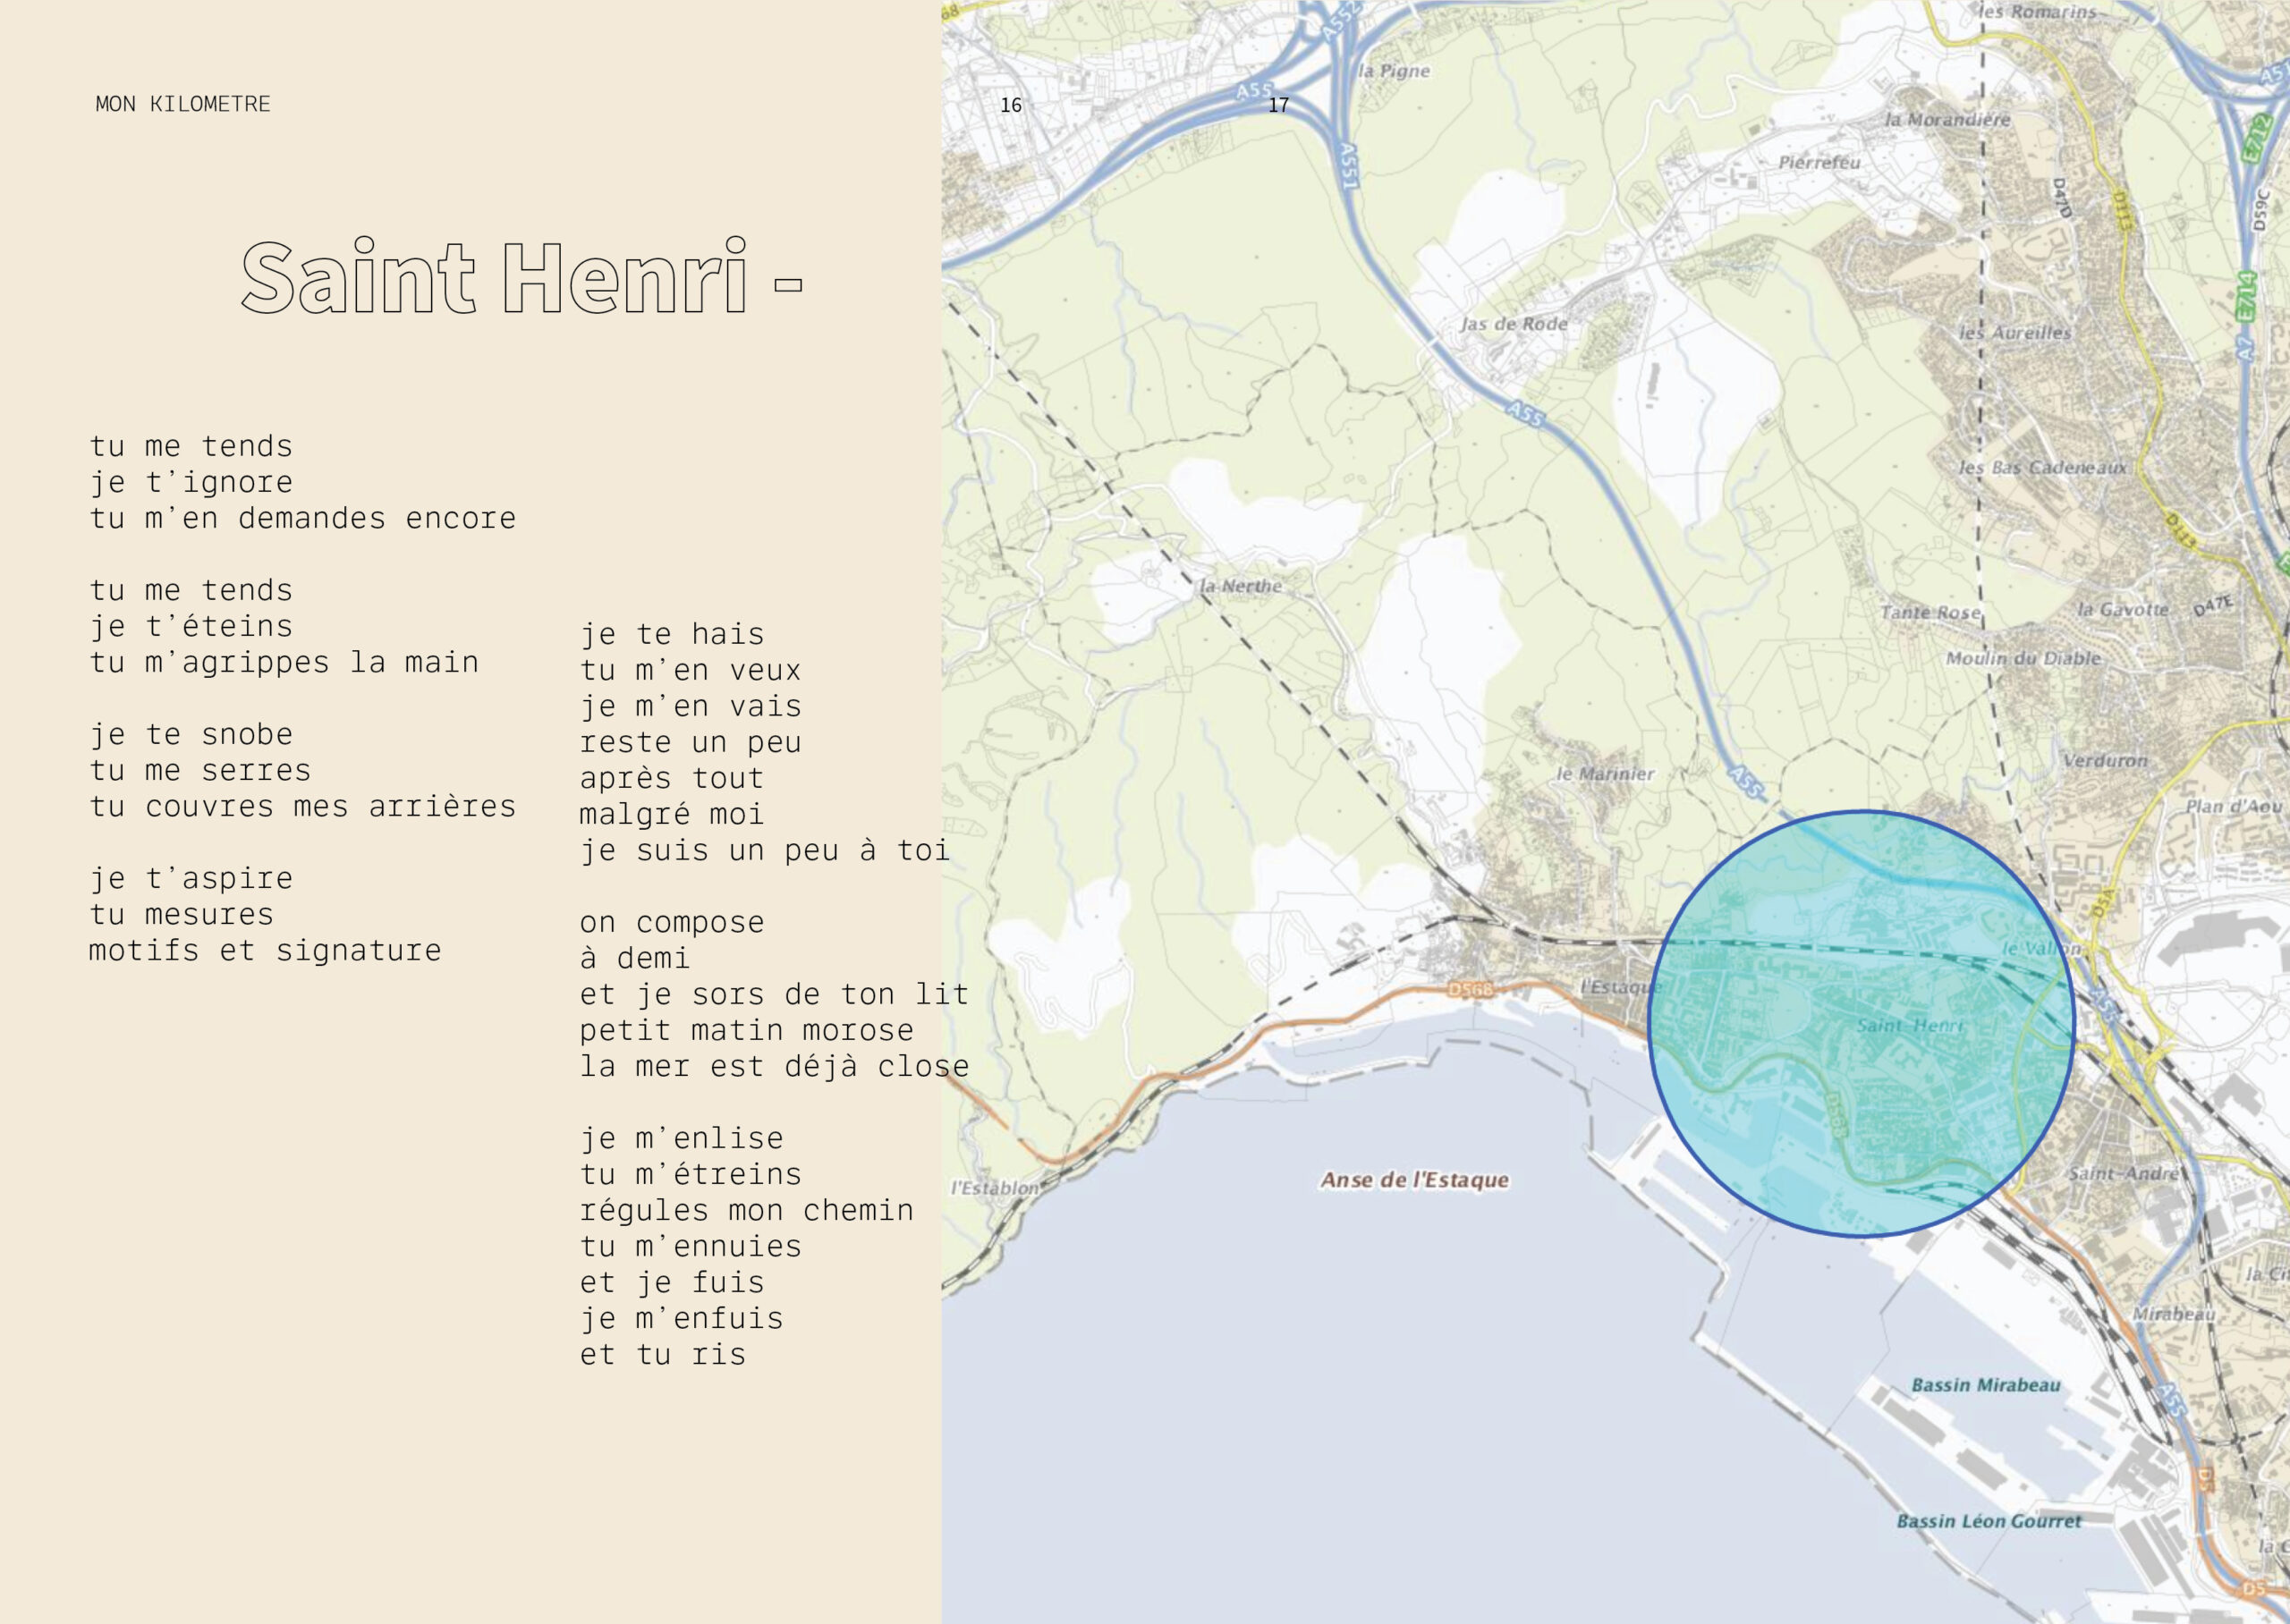Select the short line "à demi"
This screenshot has height=1624, width=2290.
click(635, 958)
